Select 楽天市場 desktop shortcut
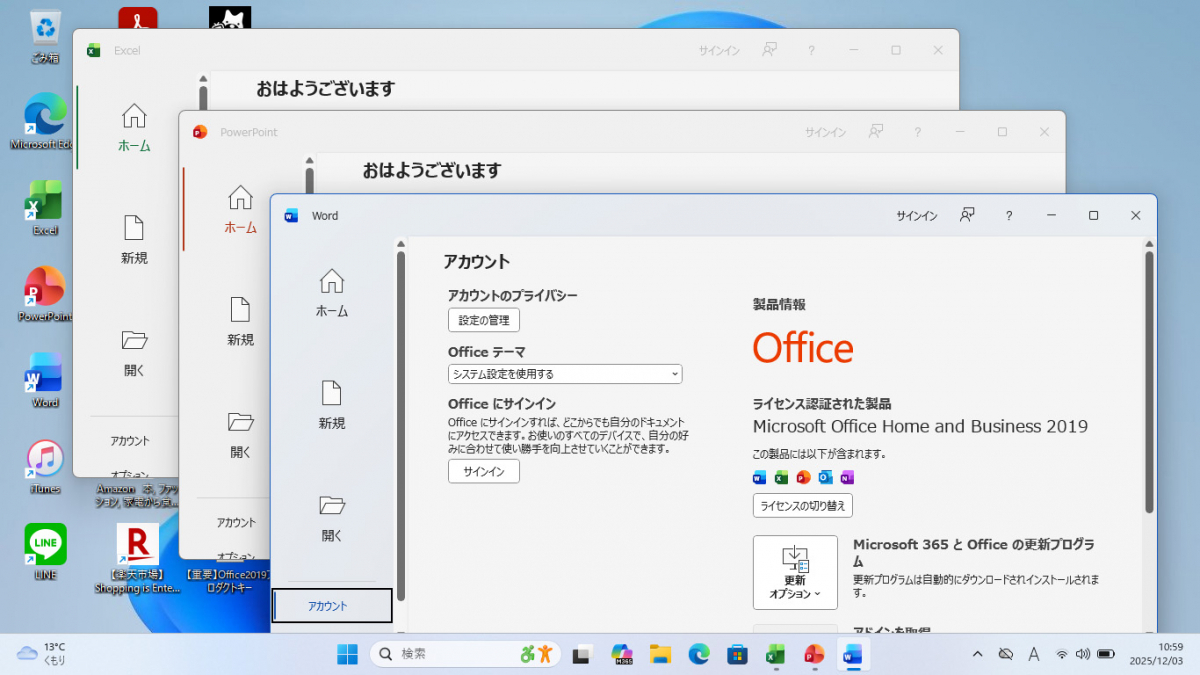Screen dimensions: 1200x675 pos(138,558)
